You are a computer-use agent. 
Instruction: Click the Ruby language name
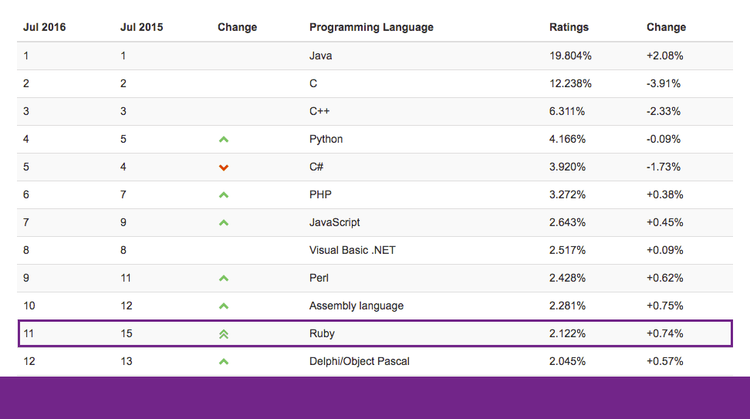(323, 333)
